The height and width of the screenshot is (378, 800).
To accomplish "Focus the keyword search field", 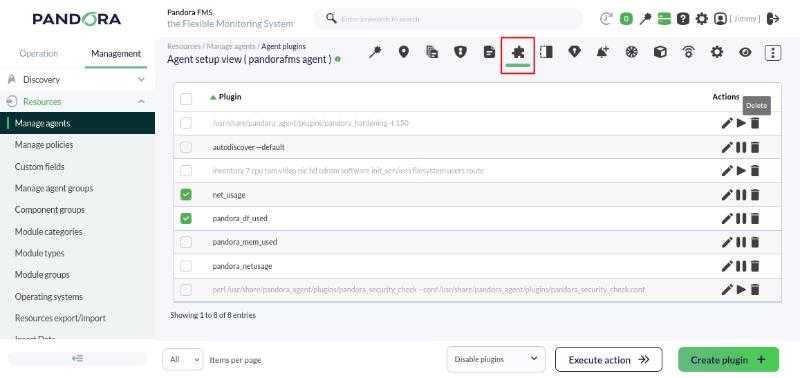I will click(x=448, y=19).
